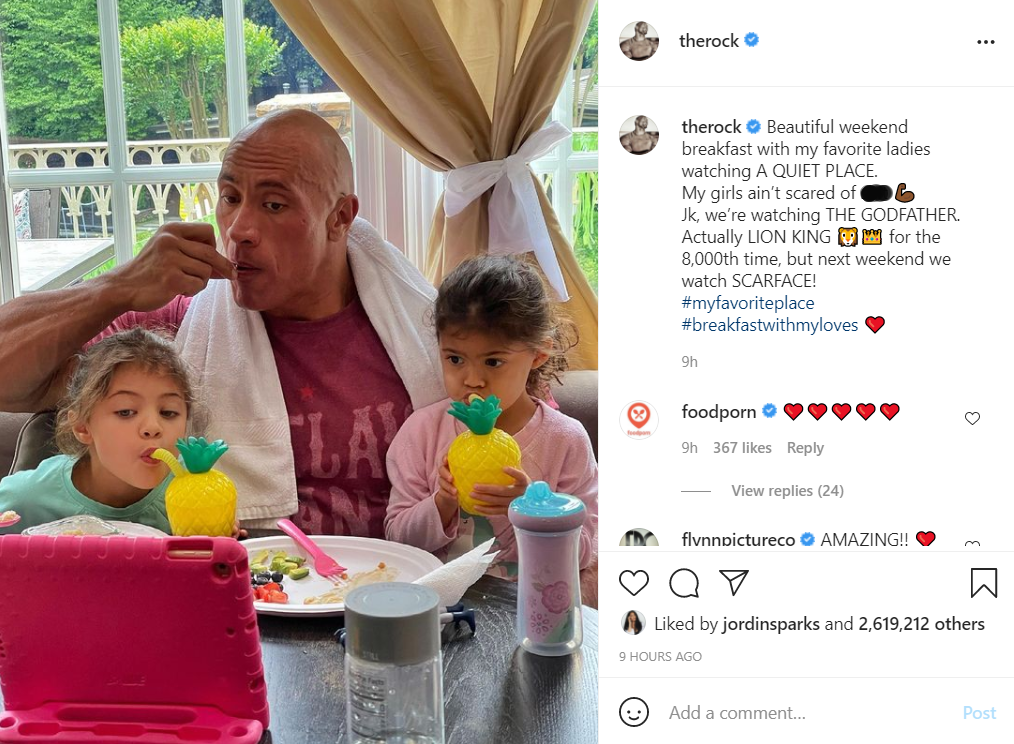Open emoji picker smiley icon
This screenshot has width=1014, height=744.
634,712
